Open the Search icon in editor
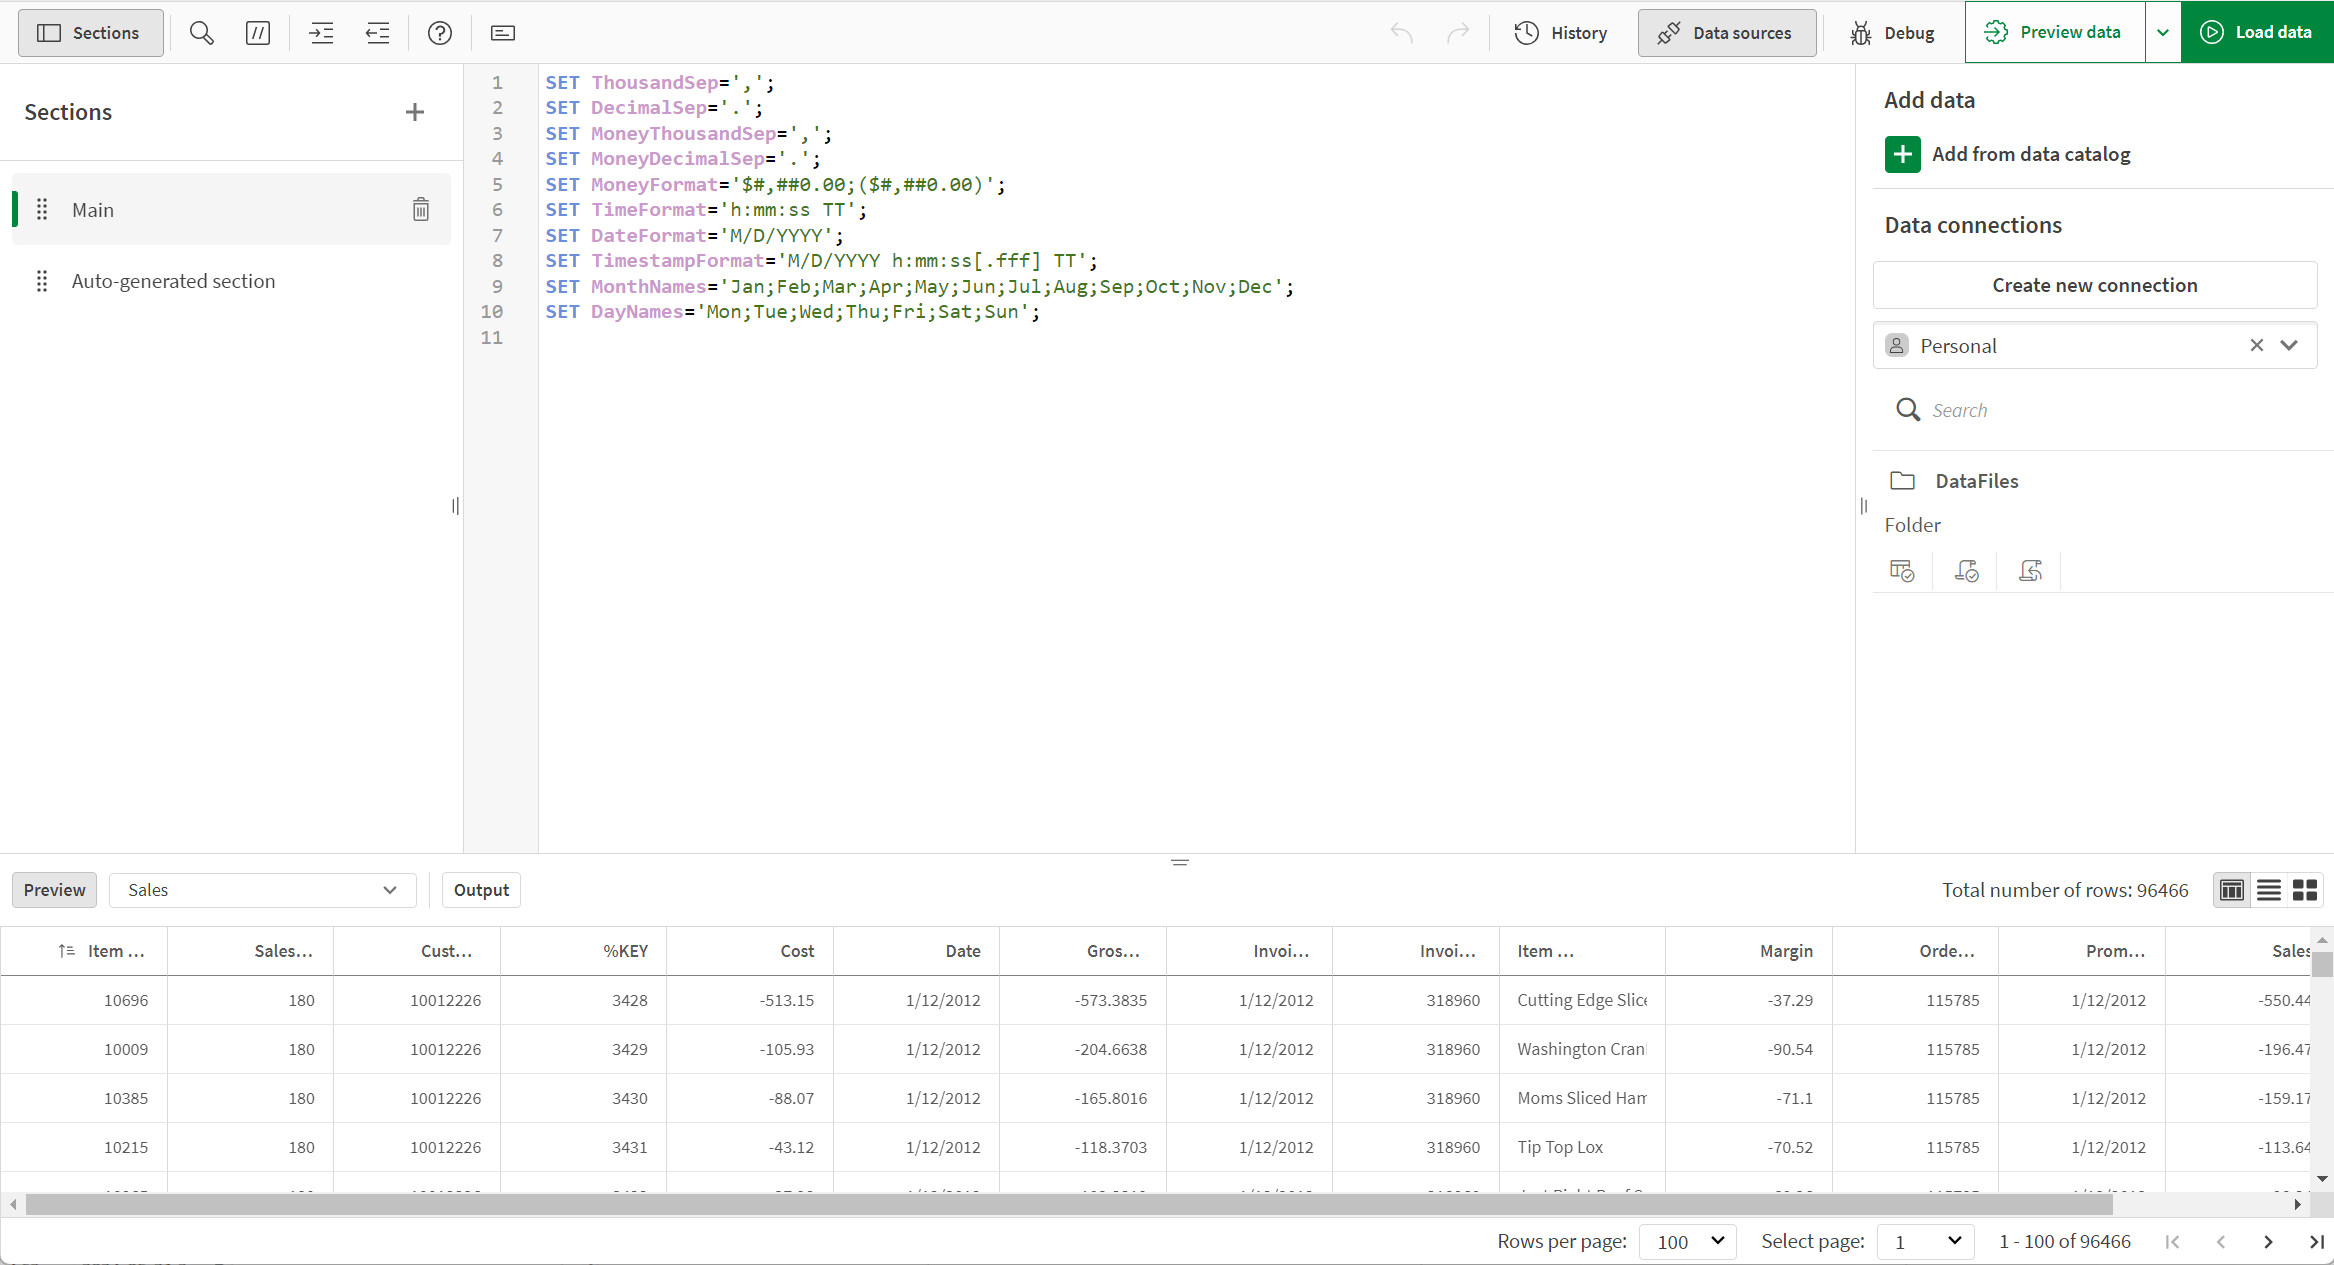The image size is (2334, 1265). point(201,33)
